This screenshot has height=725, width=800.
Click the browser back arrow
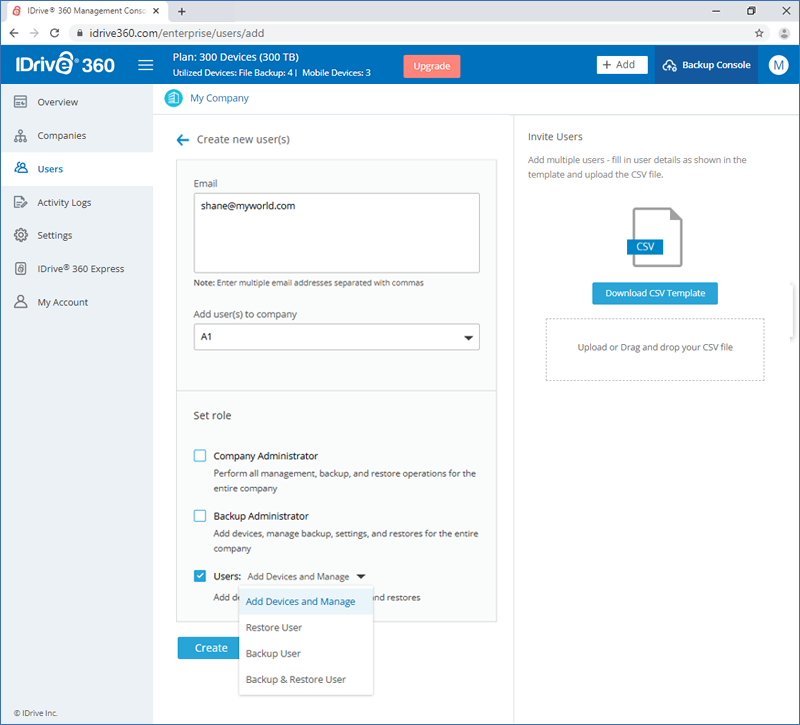(x=14, y=33)
